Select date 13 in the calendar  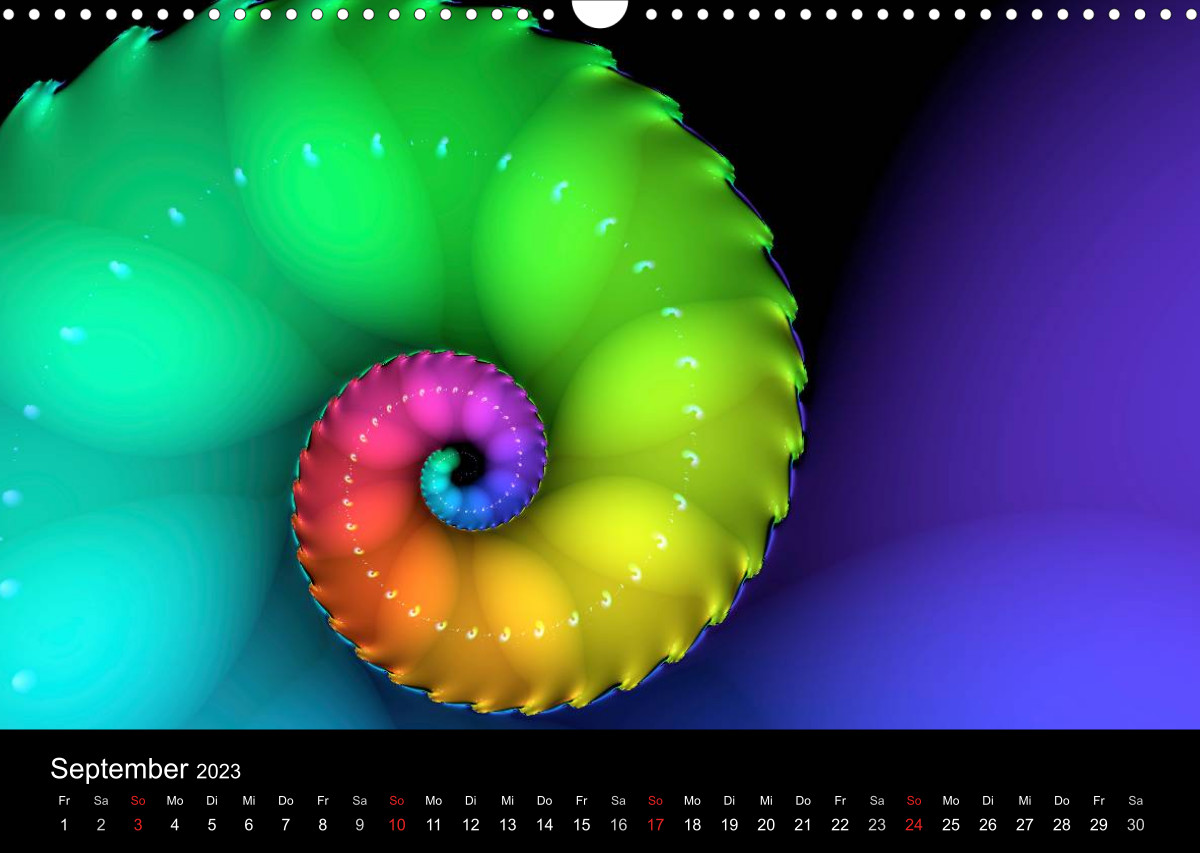(x=508, y=825)
